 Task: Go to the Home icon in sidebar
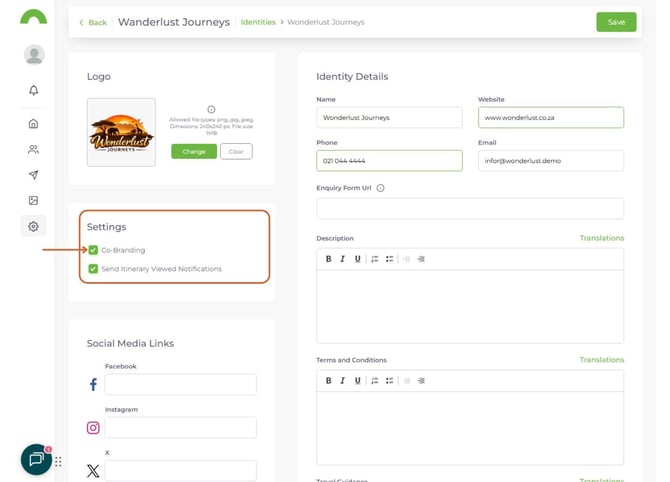point(33,124)
